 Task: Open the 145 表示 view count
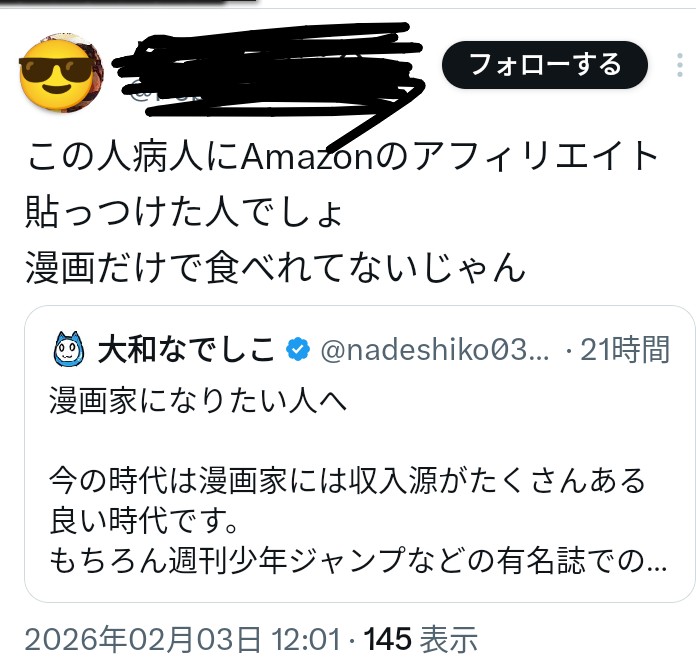click(x=420, y=639)
